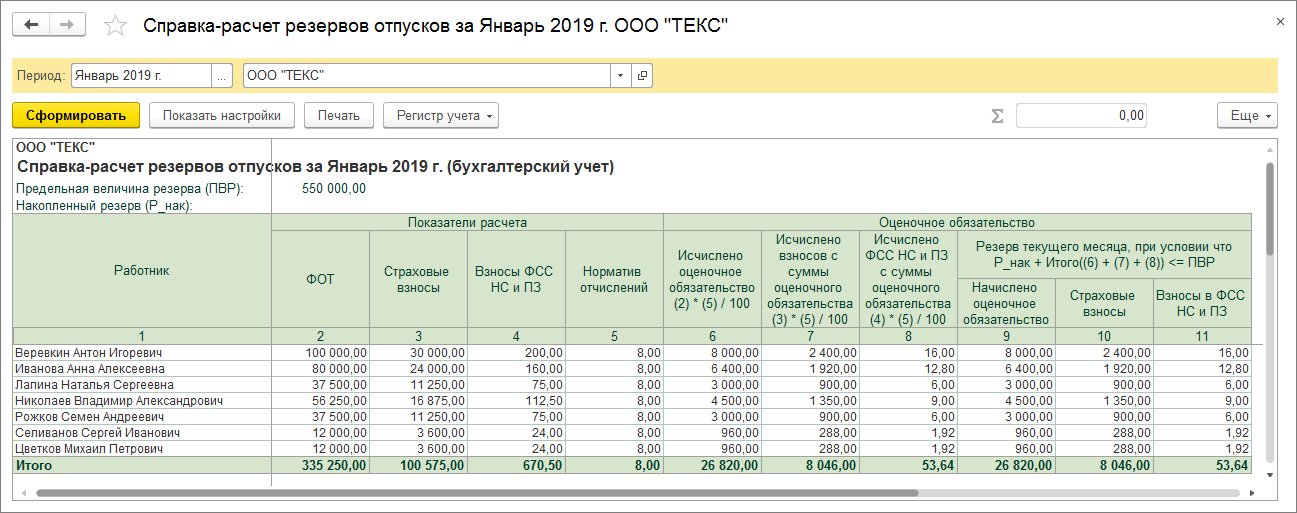Click Показать настройки button
This screenshot has width=1297, height=513.
pos(222,116)
